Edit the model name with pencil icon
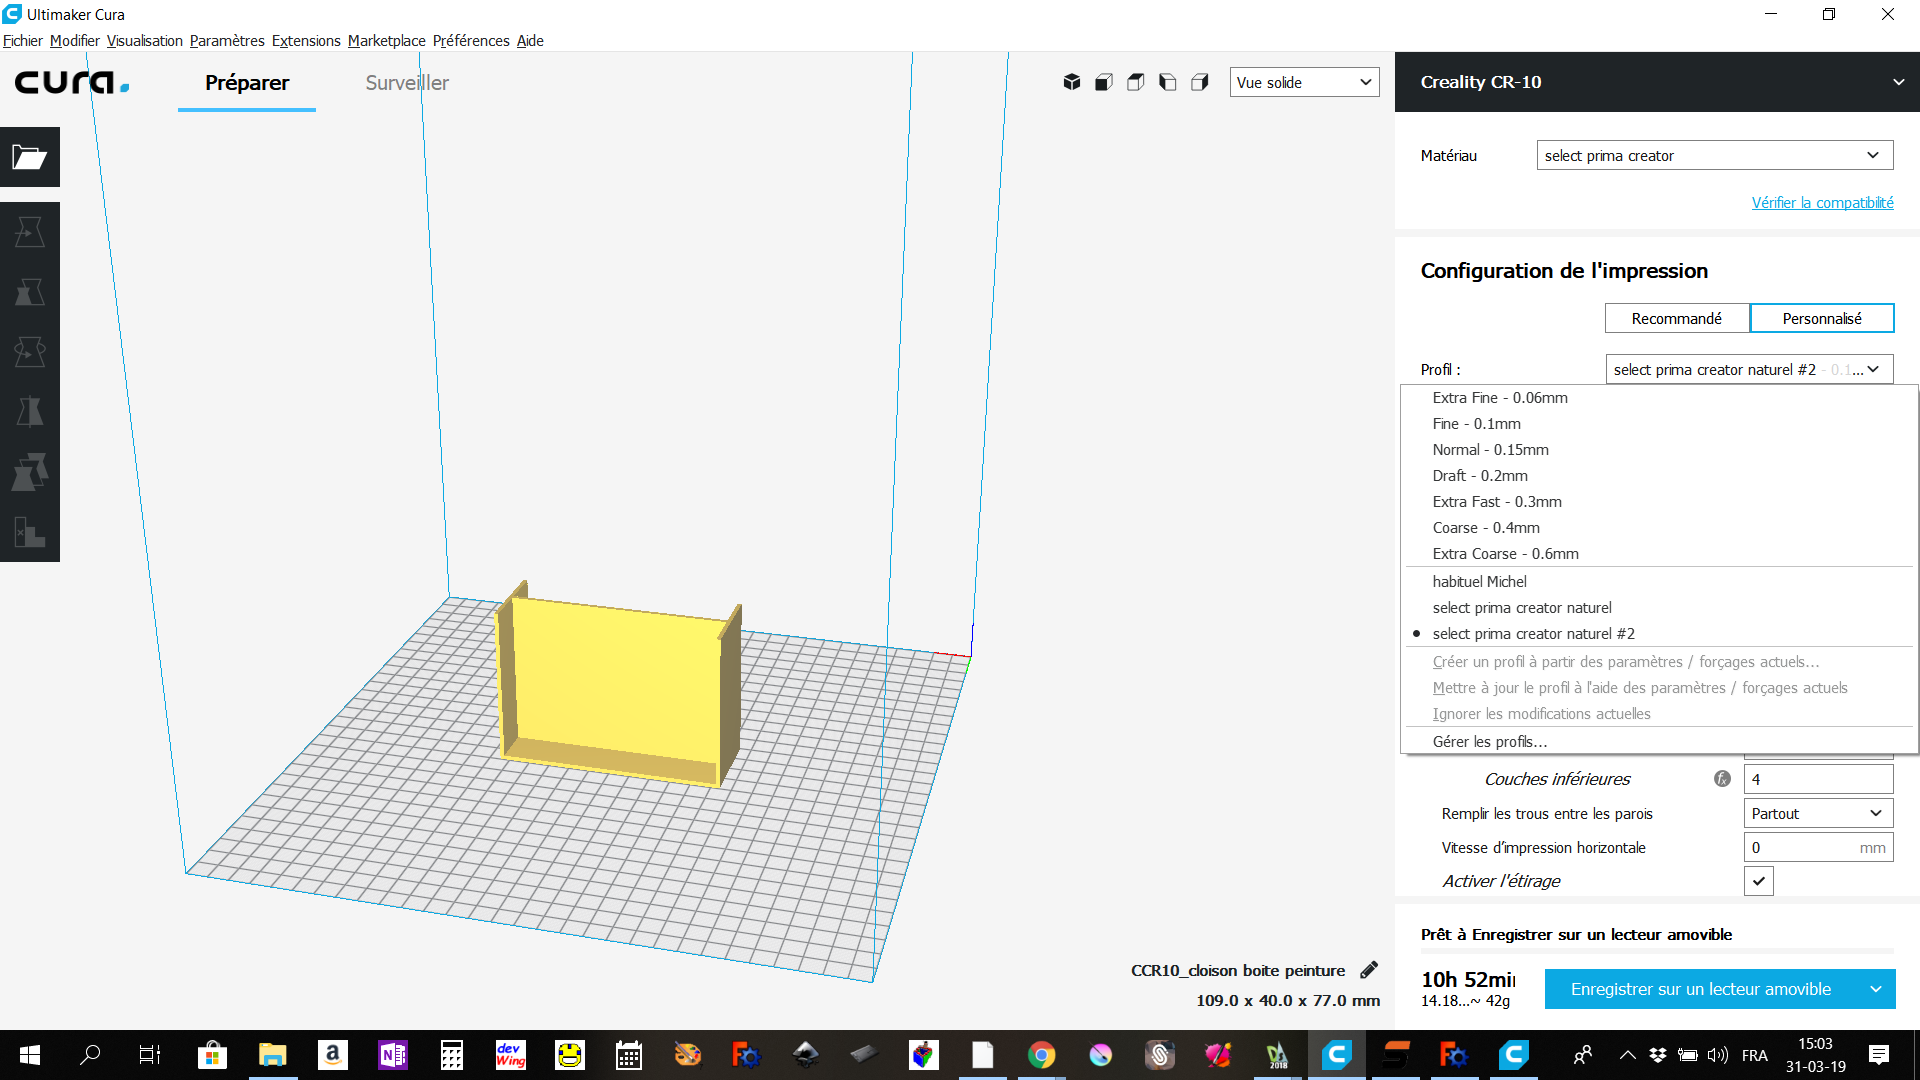Viewport: 1920px width, 1080px height. (1369, 970)
